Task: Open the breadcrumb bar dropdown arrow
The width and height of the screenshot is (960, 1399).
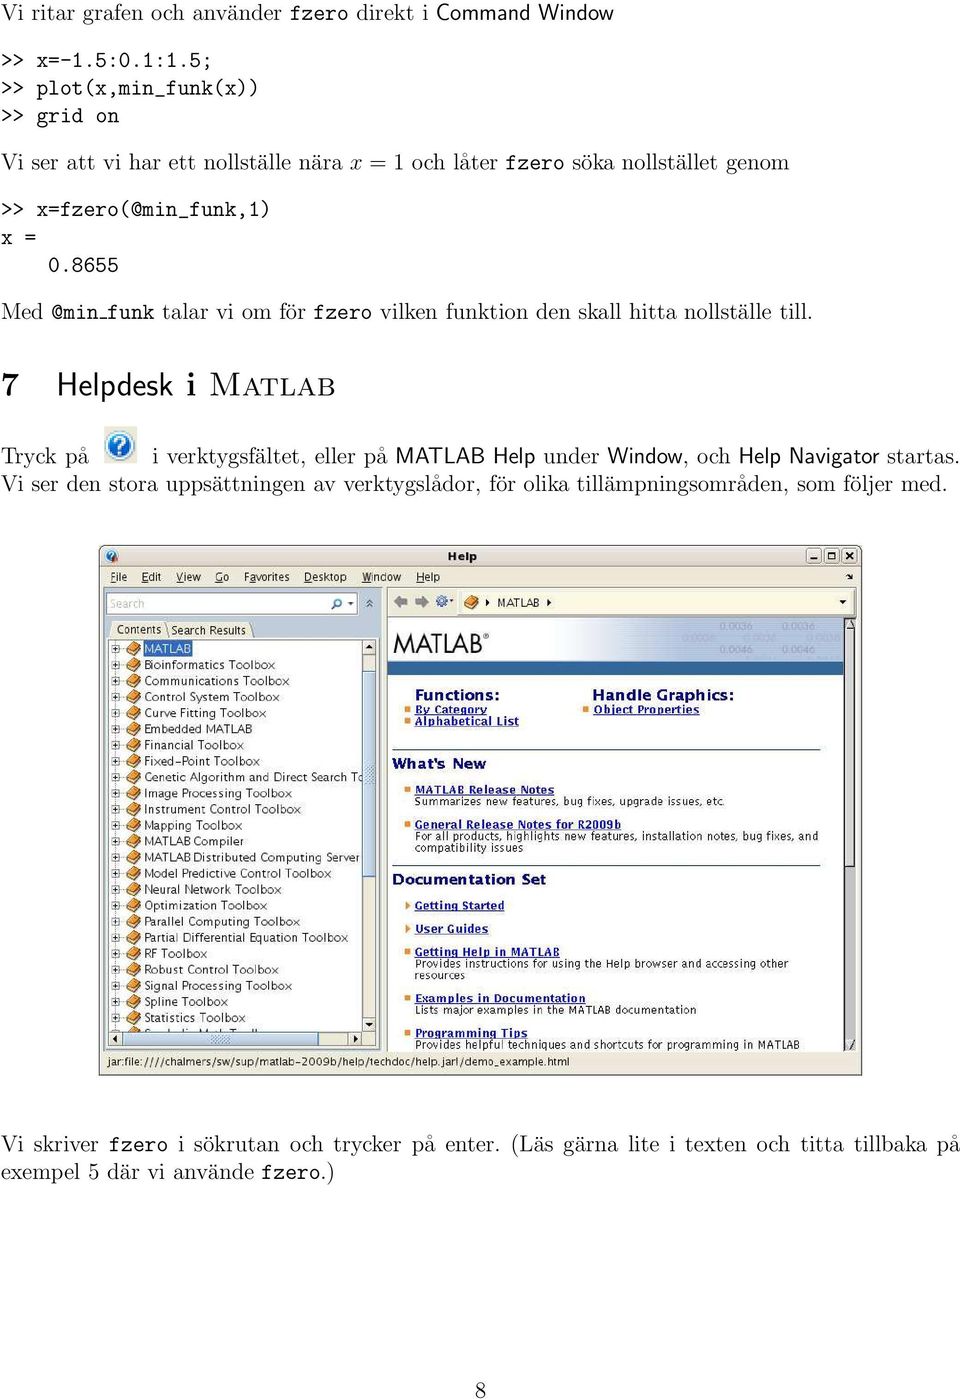Action: (843, 602)
